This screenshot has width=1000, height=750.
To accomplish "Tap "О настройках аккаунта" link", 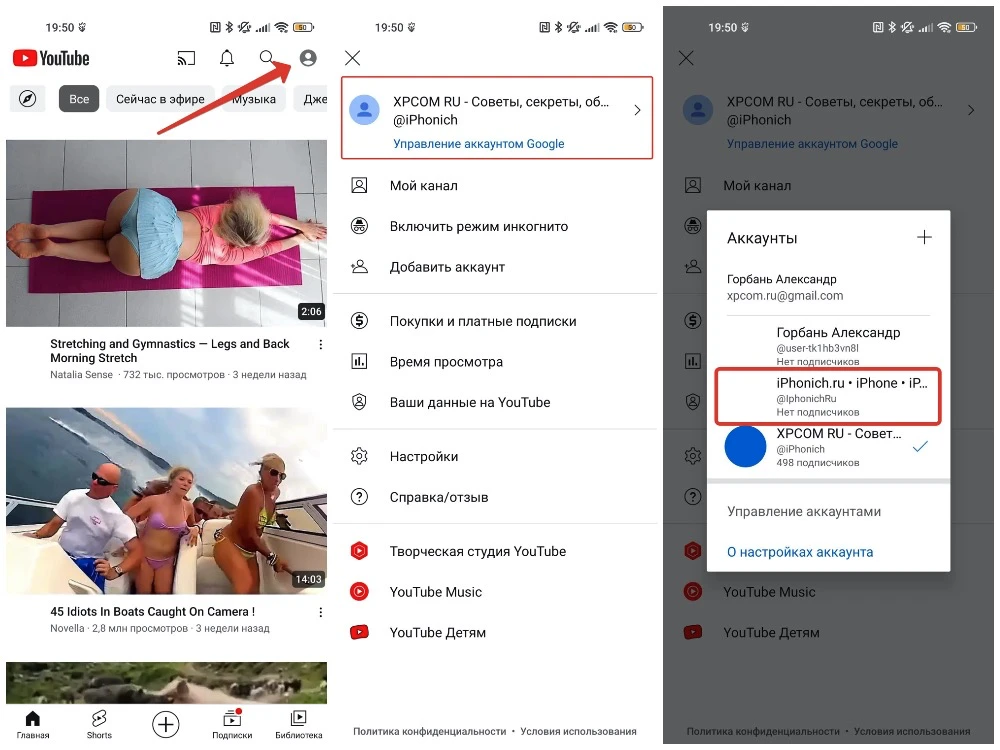I will (800, 552).
